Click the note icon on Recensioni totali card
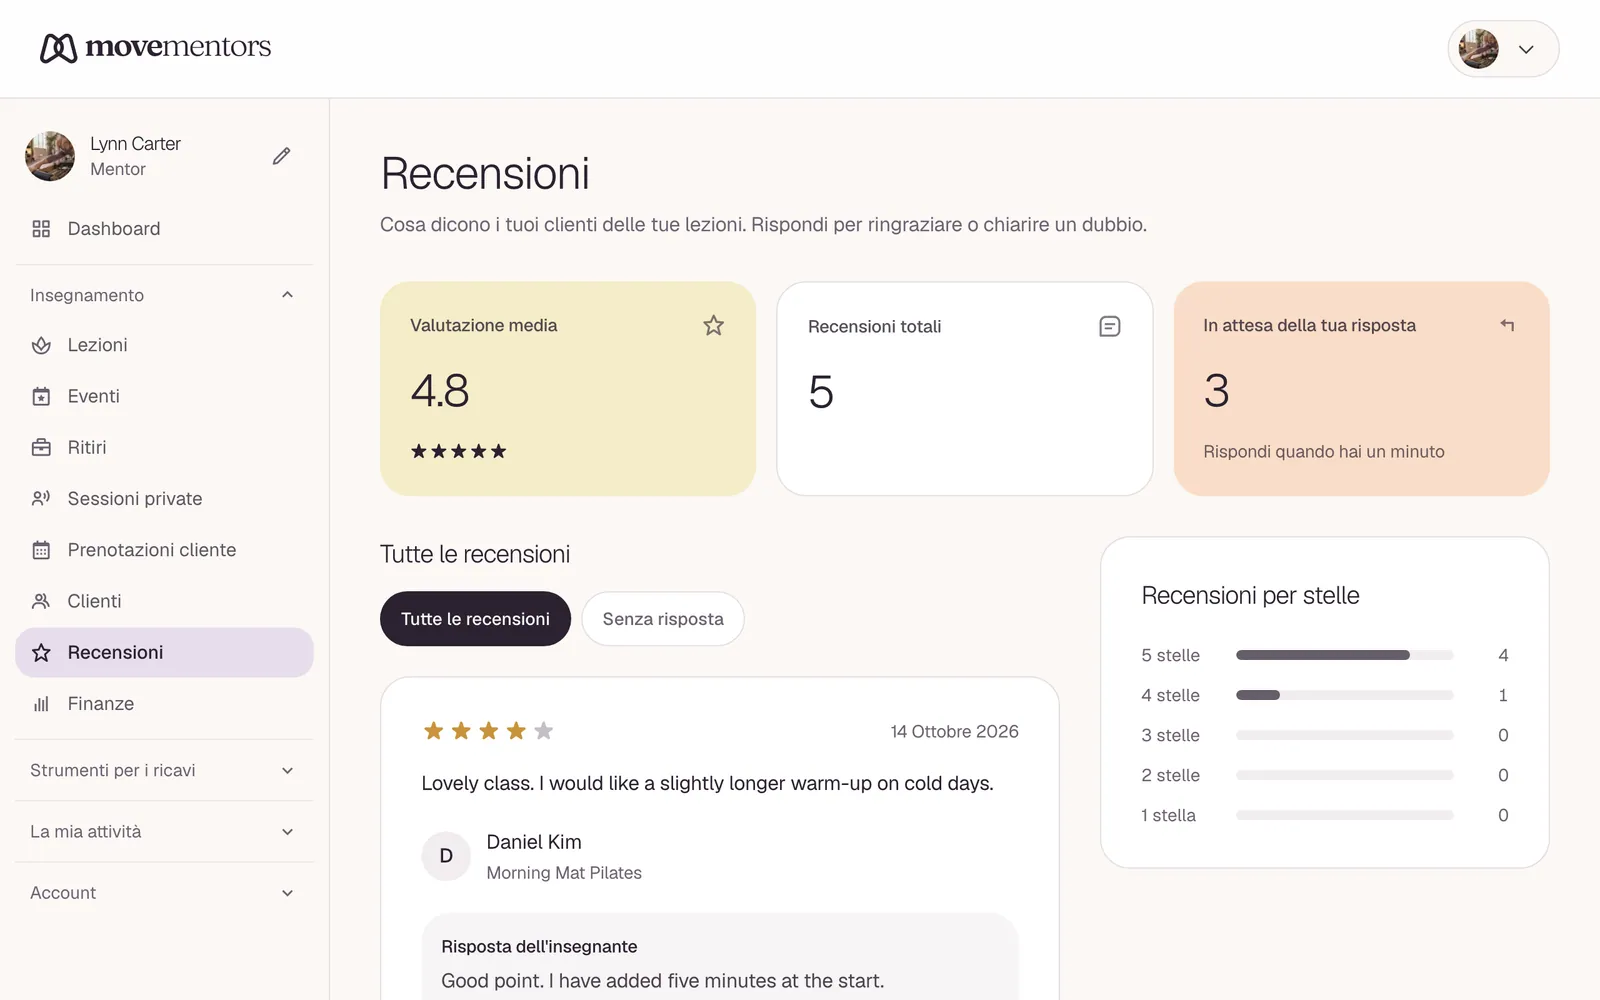The image size is (1600, 1000). coord(1110,326)
